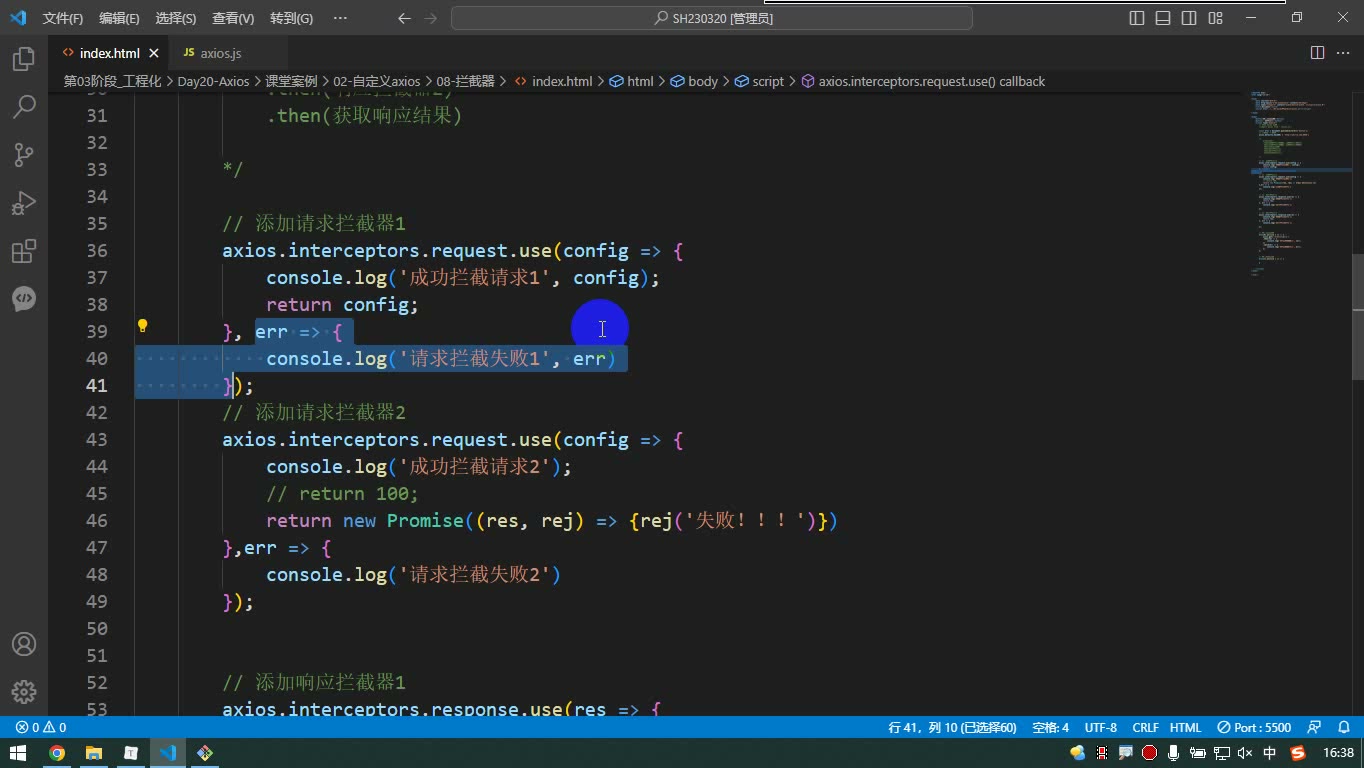
Task: Click the vertical scrollbar thumb in editor
Action: click(x=1358, y=316)
